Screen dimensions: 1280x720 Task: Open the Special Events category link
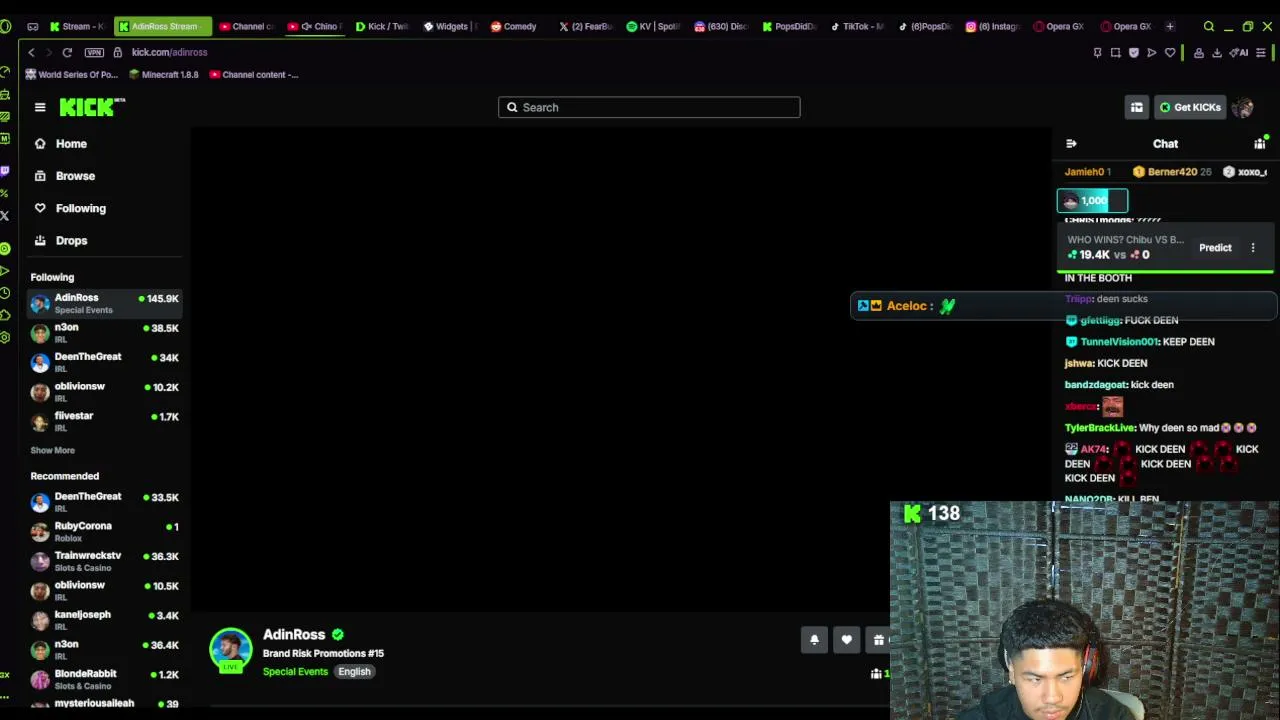tap(295, 672)
